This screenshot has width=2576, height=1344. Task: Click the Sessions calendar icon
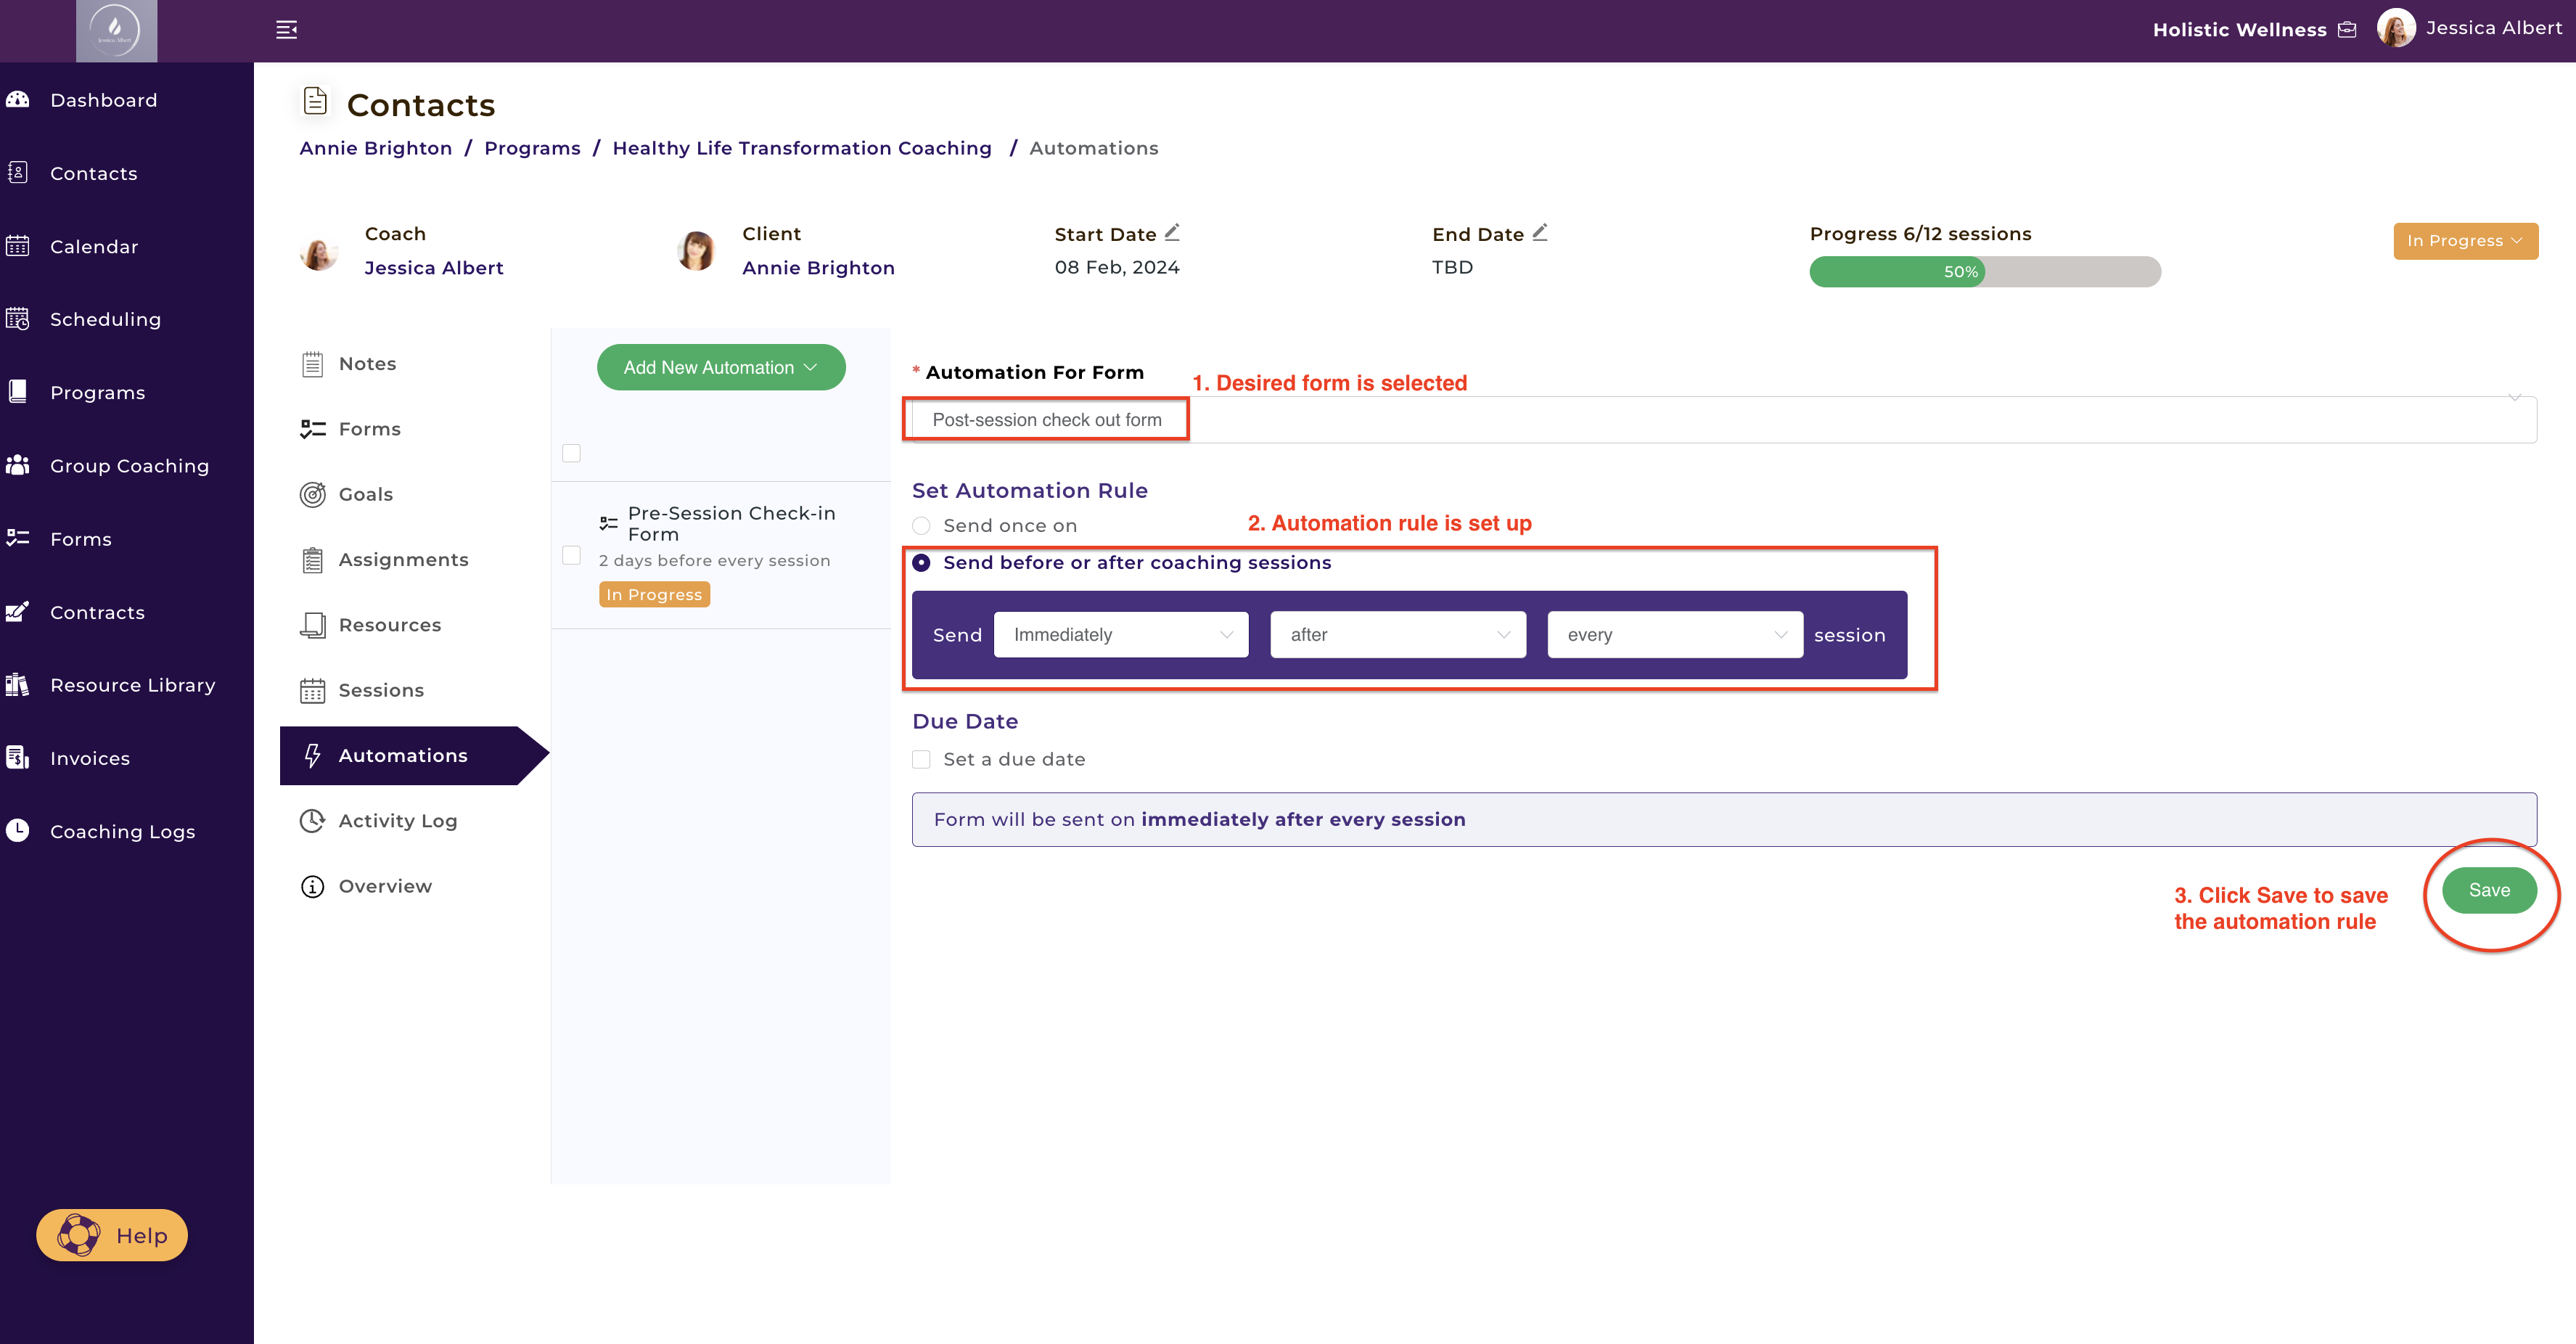[313, 690]
